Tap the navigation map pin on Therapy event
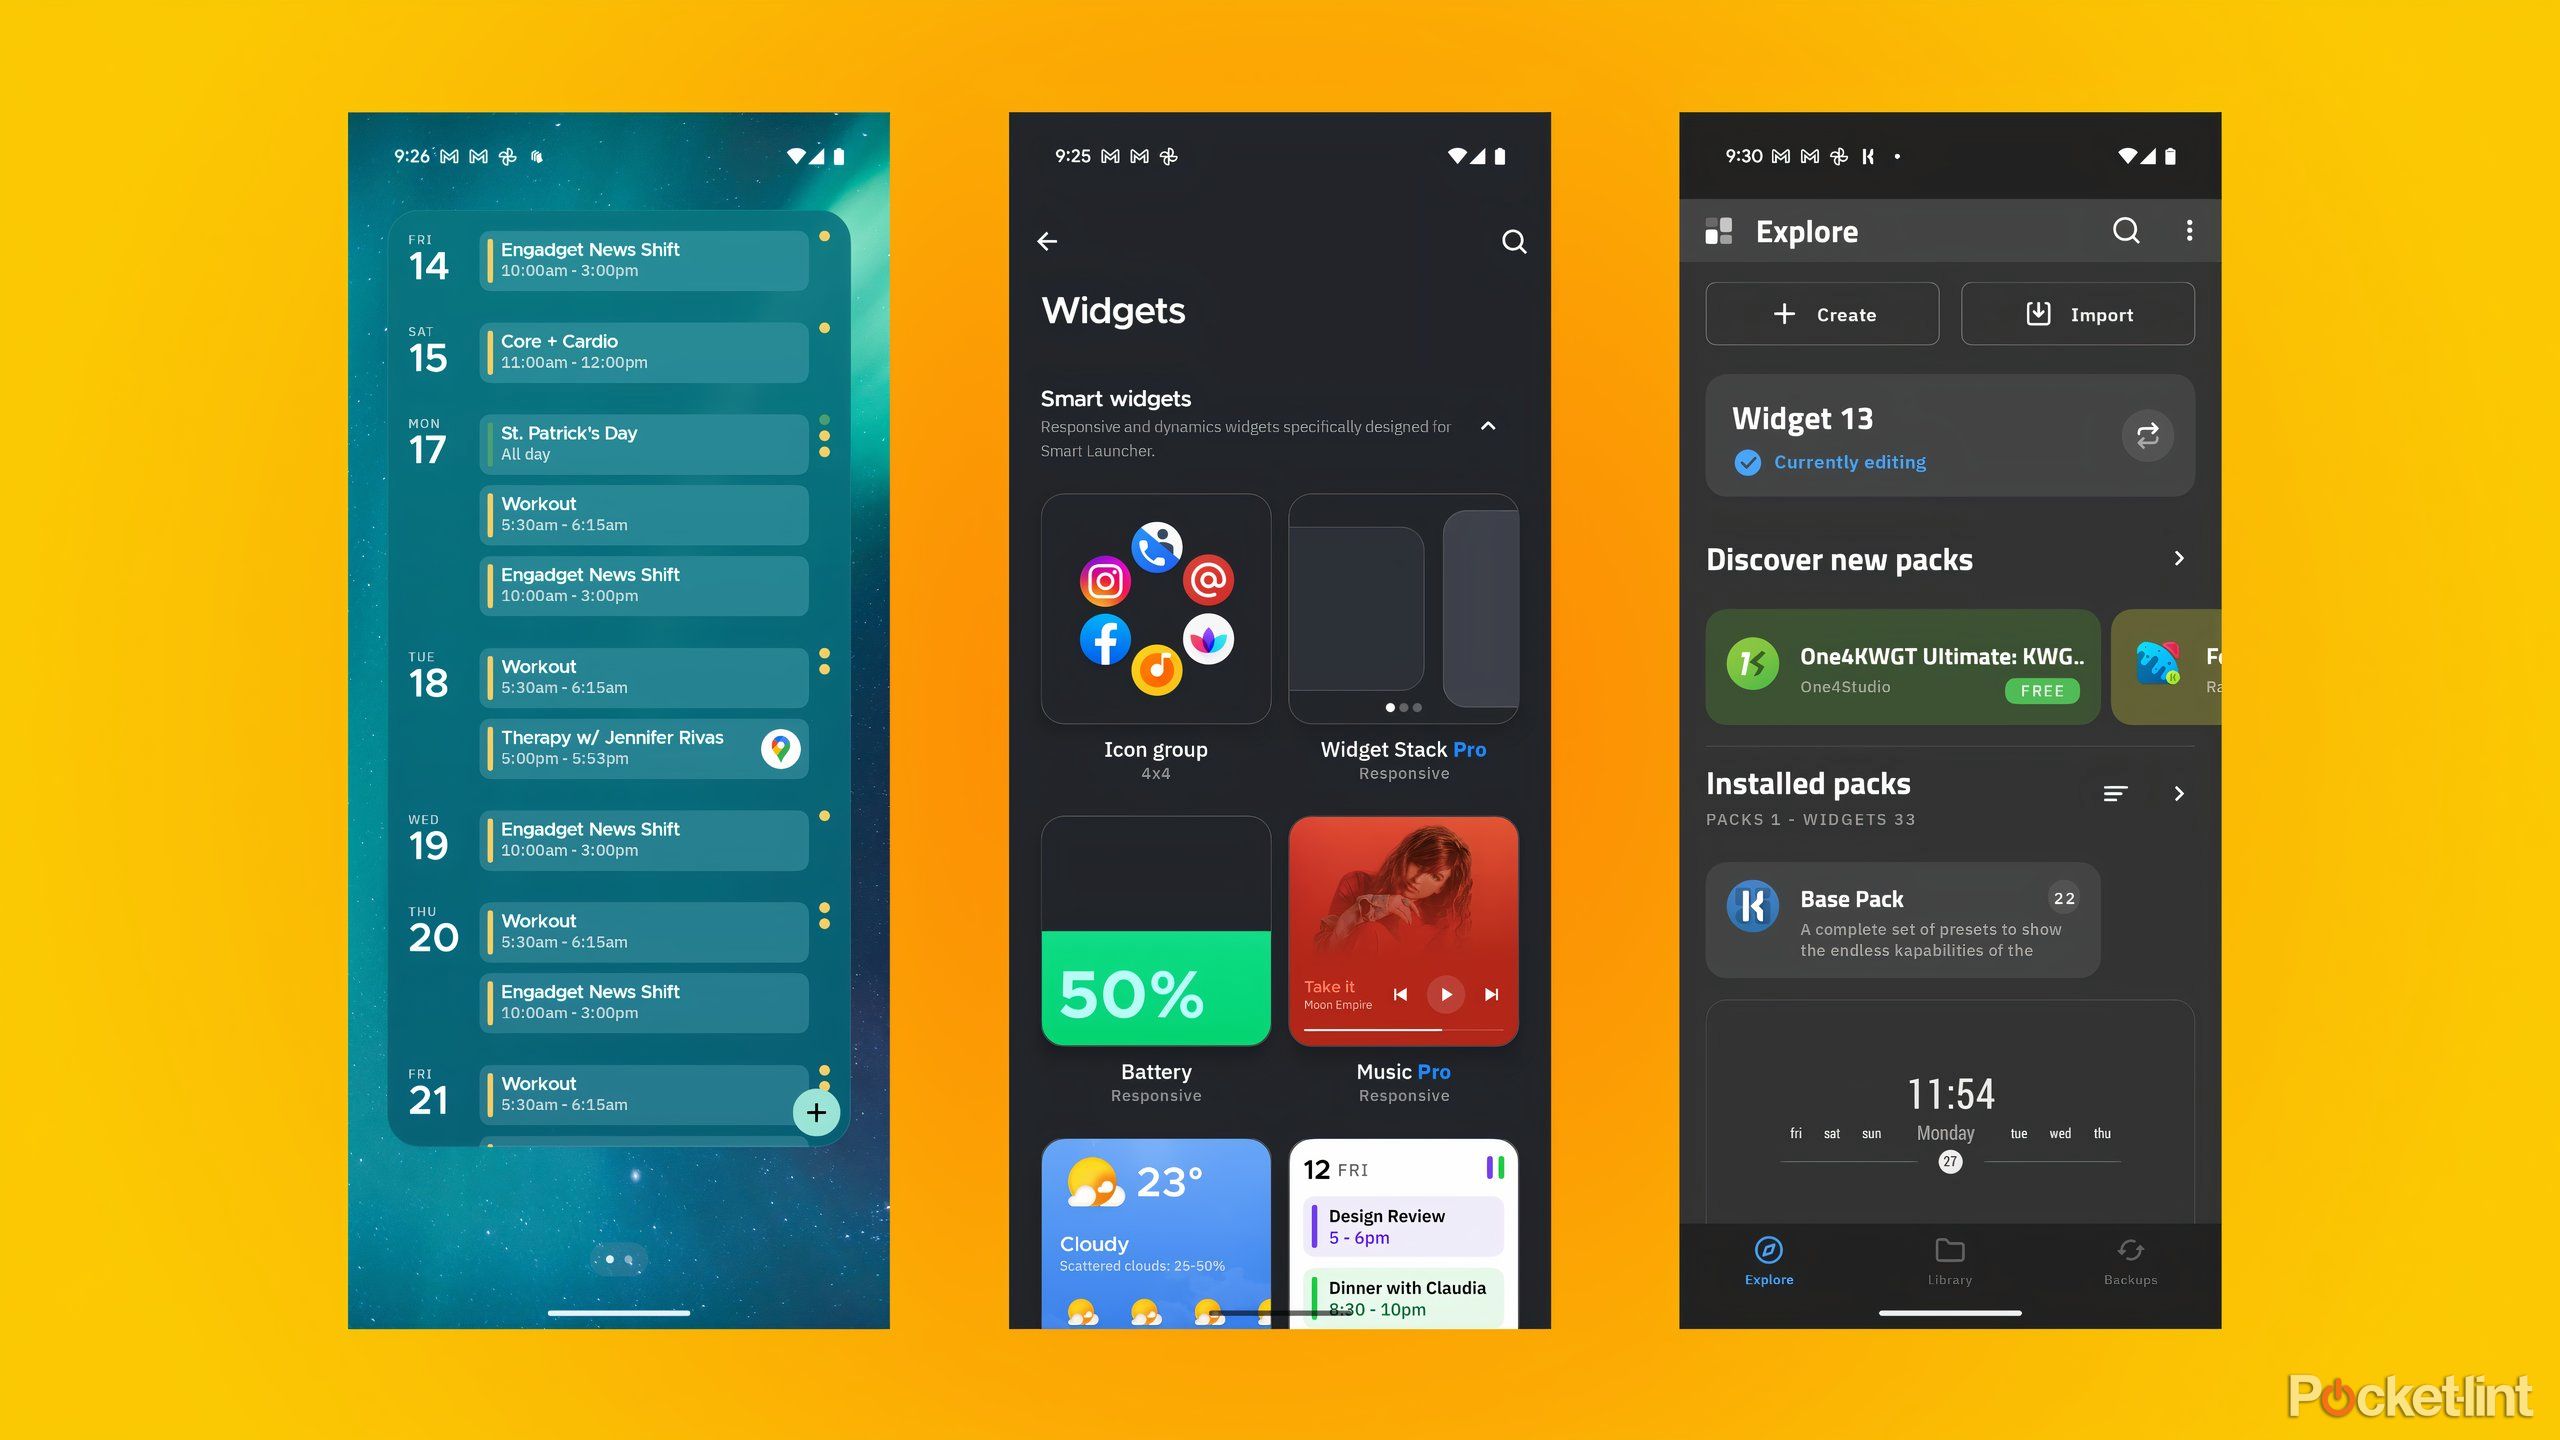This screenshot has width=2560, height=1440. coord(779,747)
